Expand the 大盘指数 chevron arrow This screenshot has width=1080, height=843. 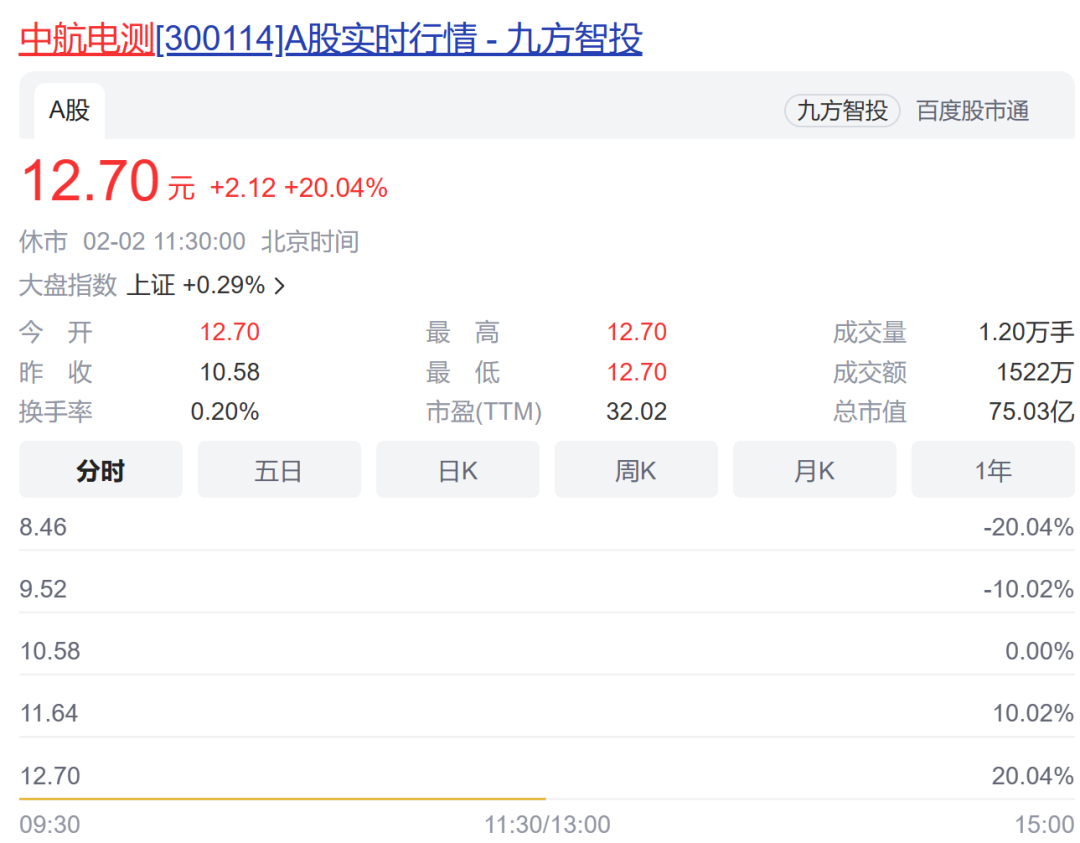coord(280,286)
